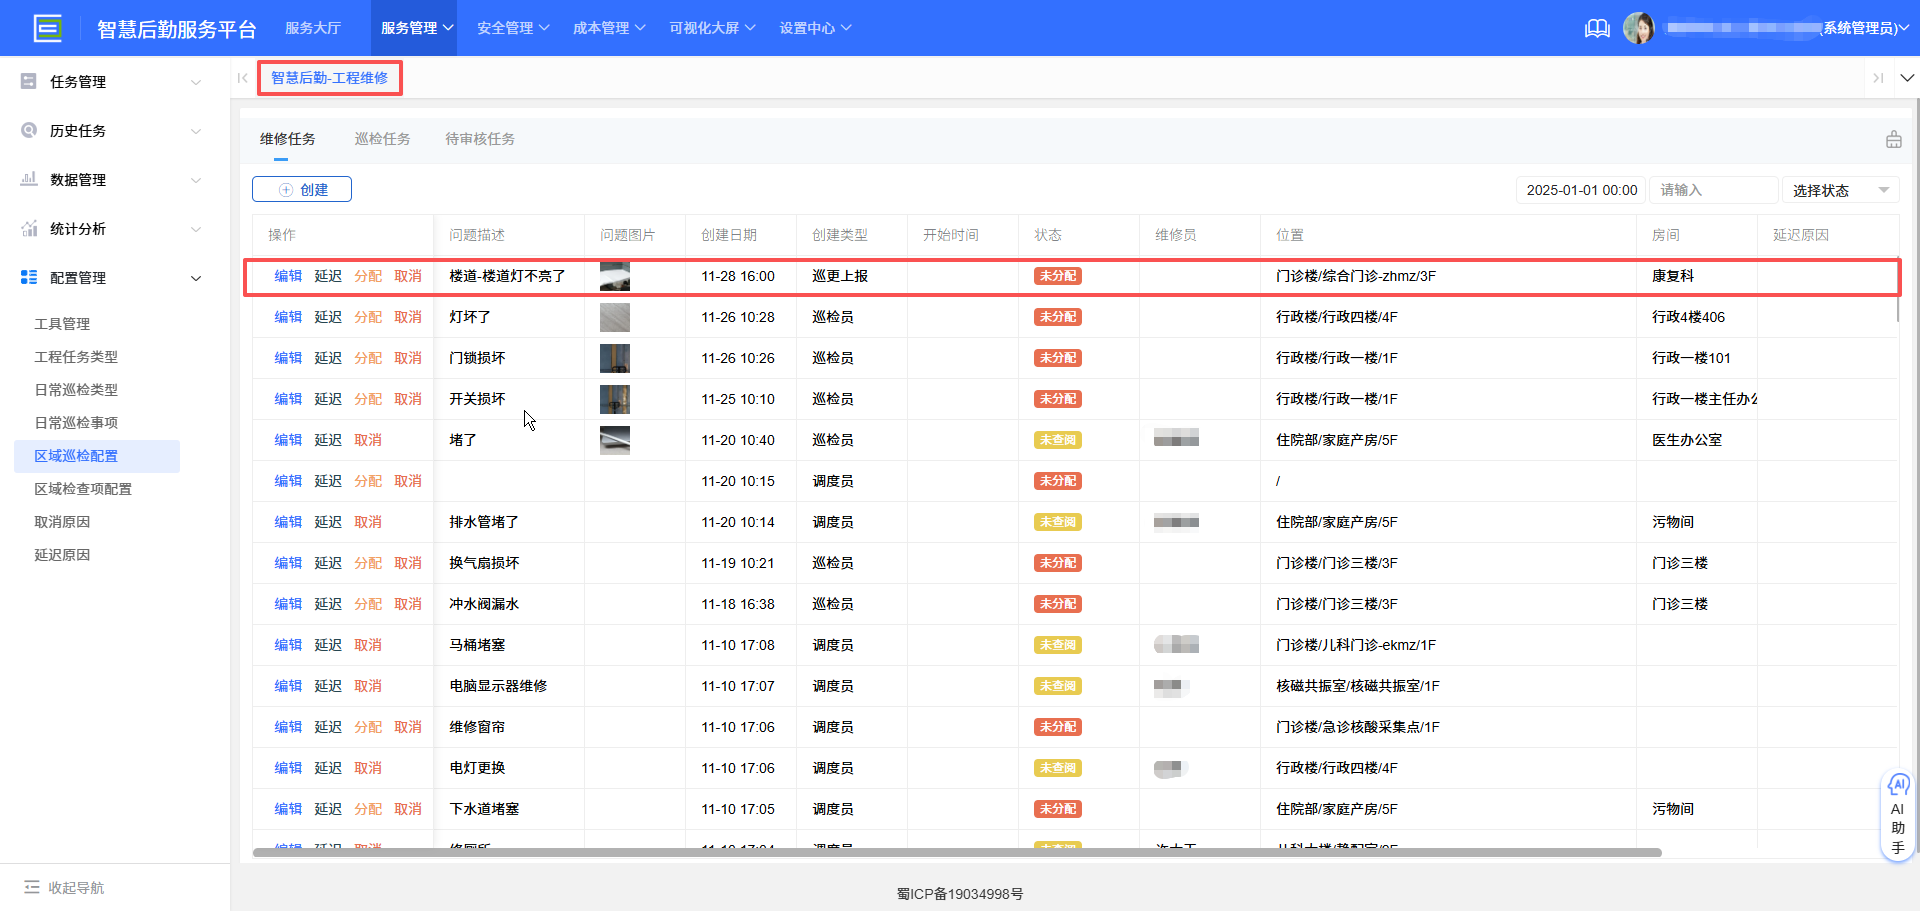This screenshot has height=911, width=1920.
Task: Open the 设置中心 dropdown menu
Action: click(816, 28)
